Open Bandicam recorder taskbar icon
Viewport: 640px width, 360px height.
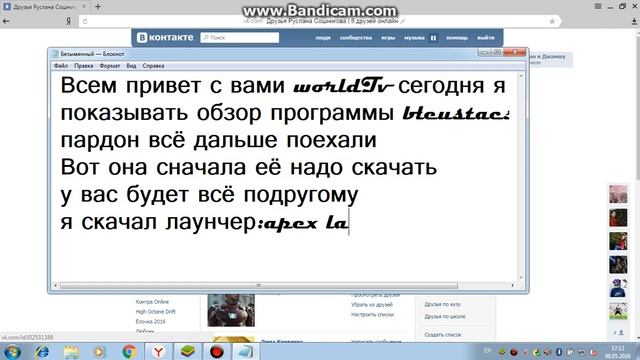click(x=217, y=351)
